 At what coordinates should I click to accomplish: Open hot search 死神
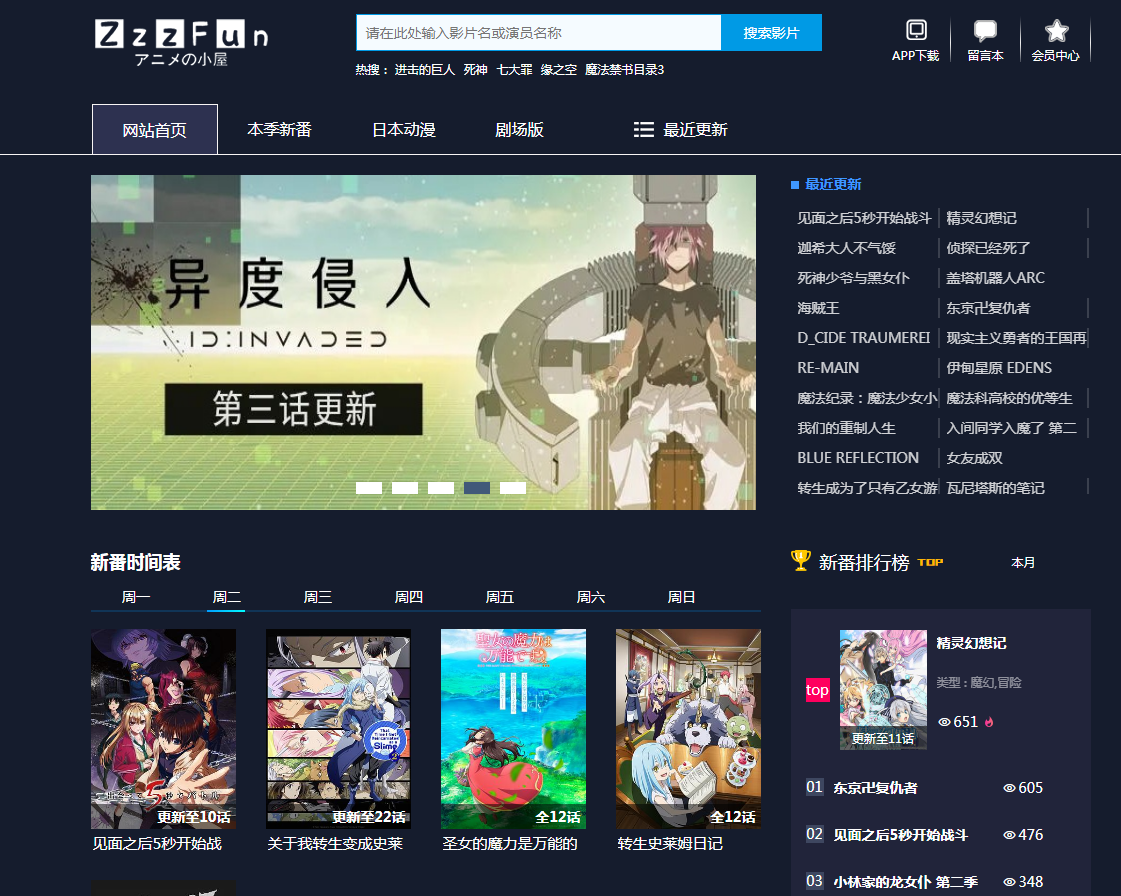click(x=475, y=69)
